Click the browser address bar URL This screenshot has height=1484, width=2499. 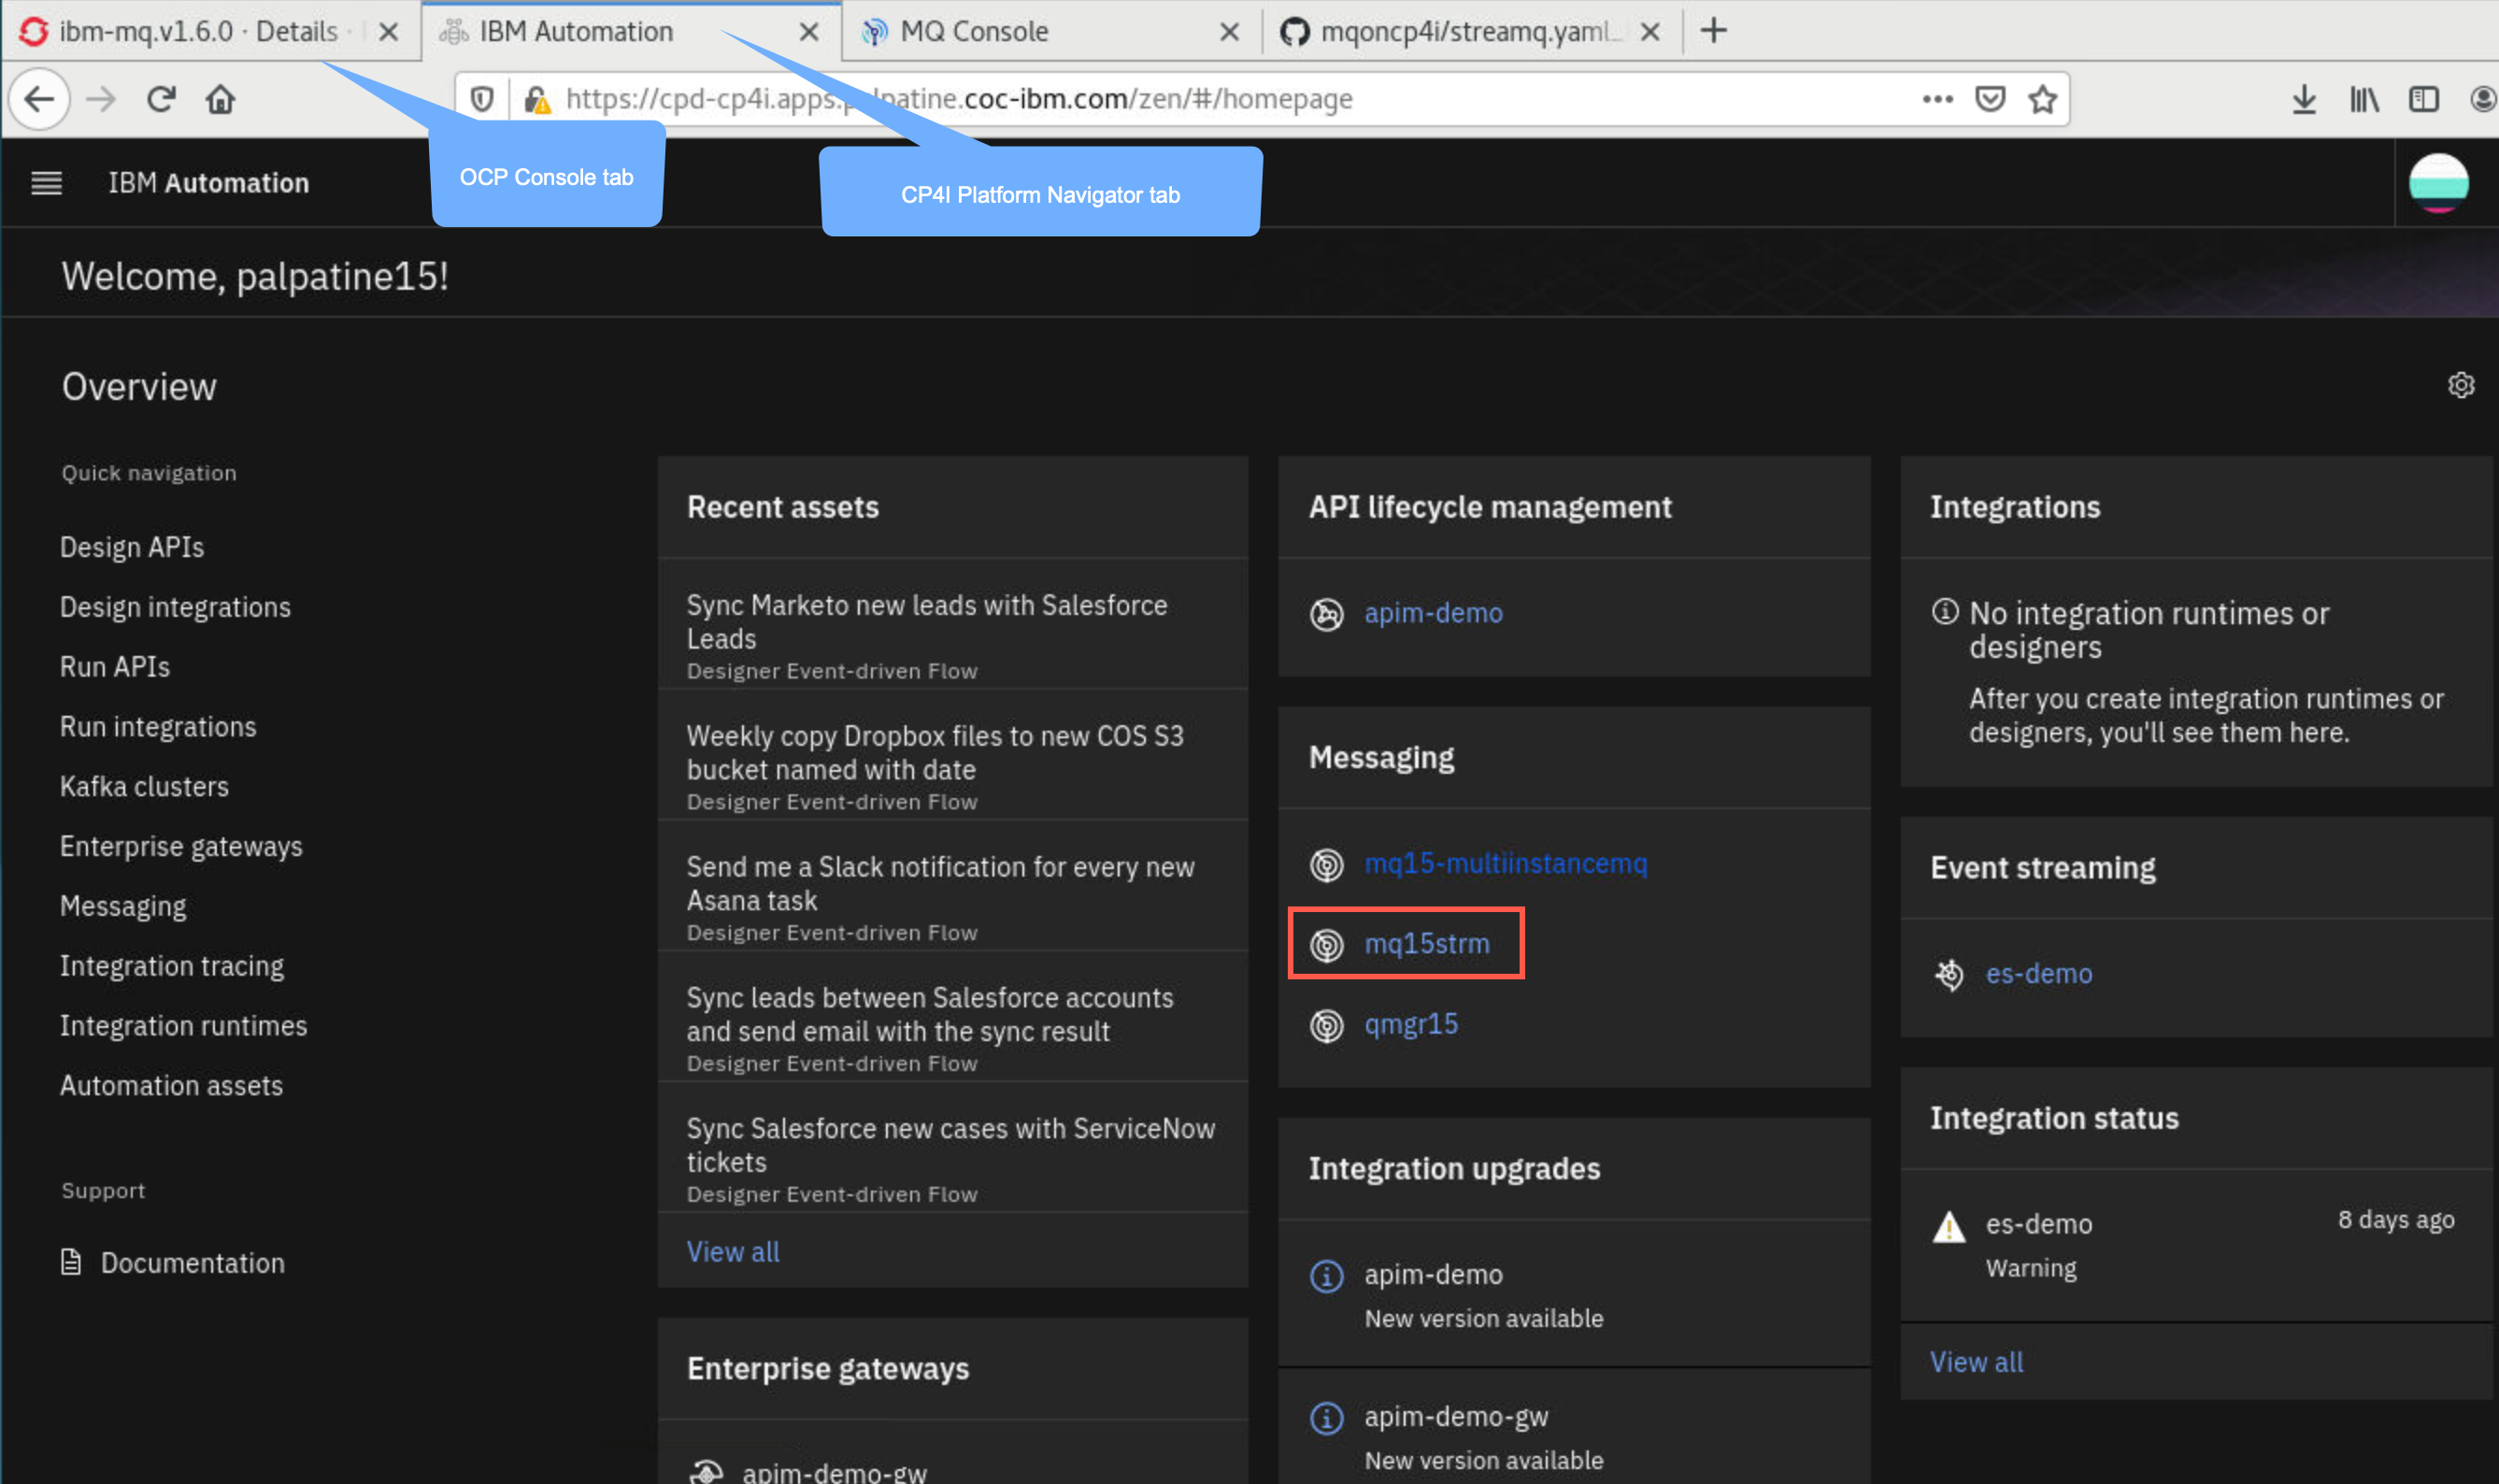point(958,99)
